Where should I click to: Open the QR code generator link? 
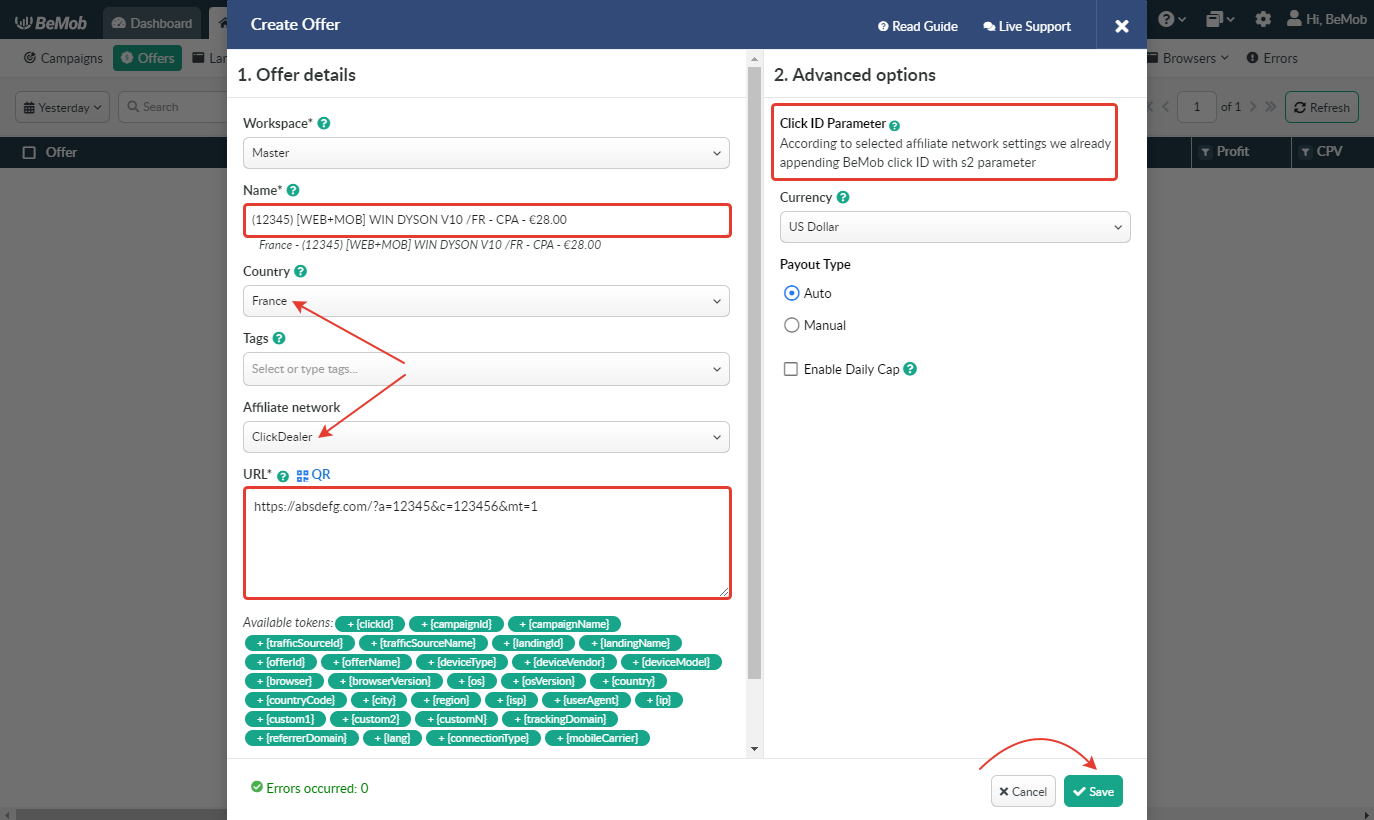click(x=313, y=474)
